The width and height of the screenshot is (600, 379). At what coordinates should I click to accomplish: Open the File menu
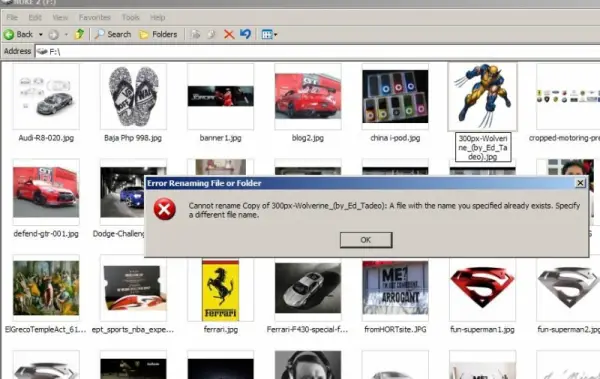coord(12,17)
